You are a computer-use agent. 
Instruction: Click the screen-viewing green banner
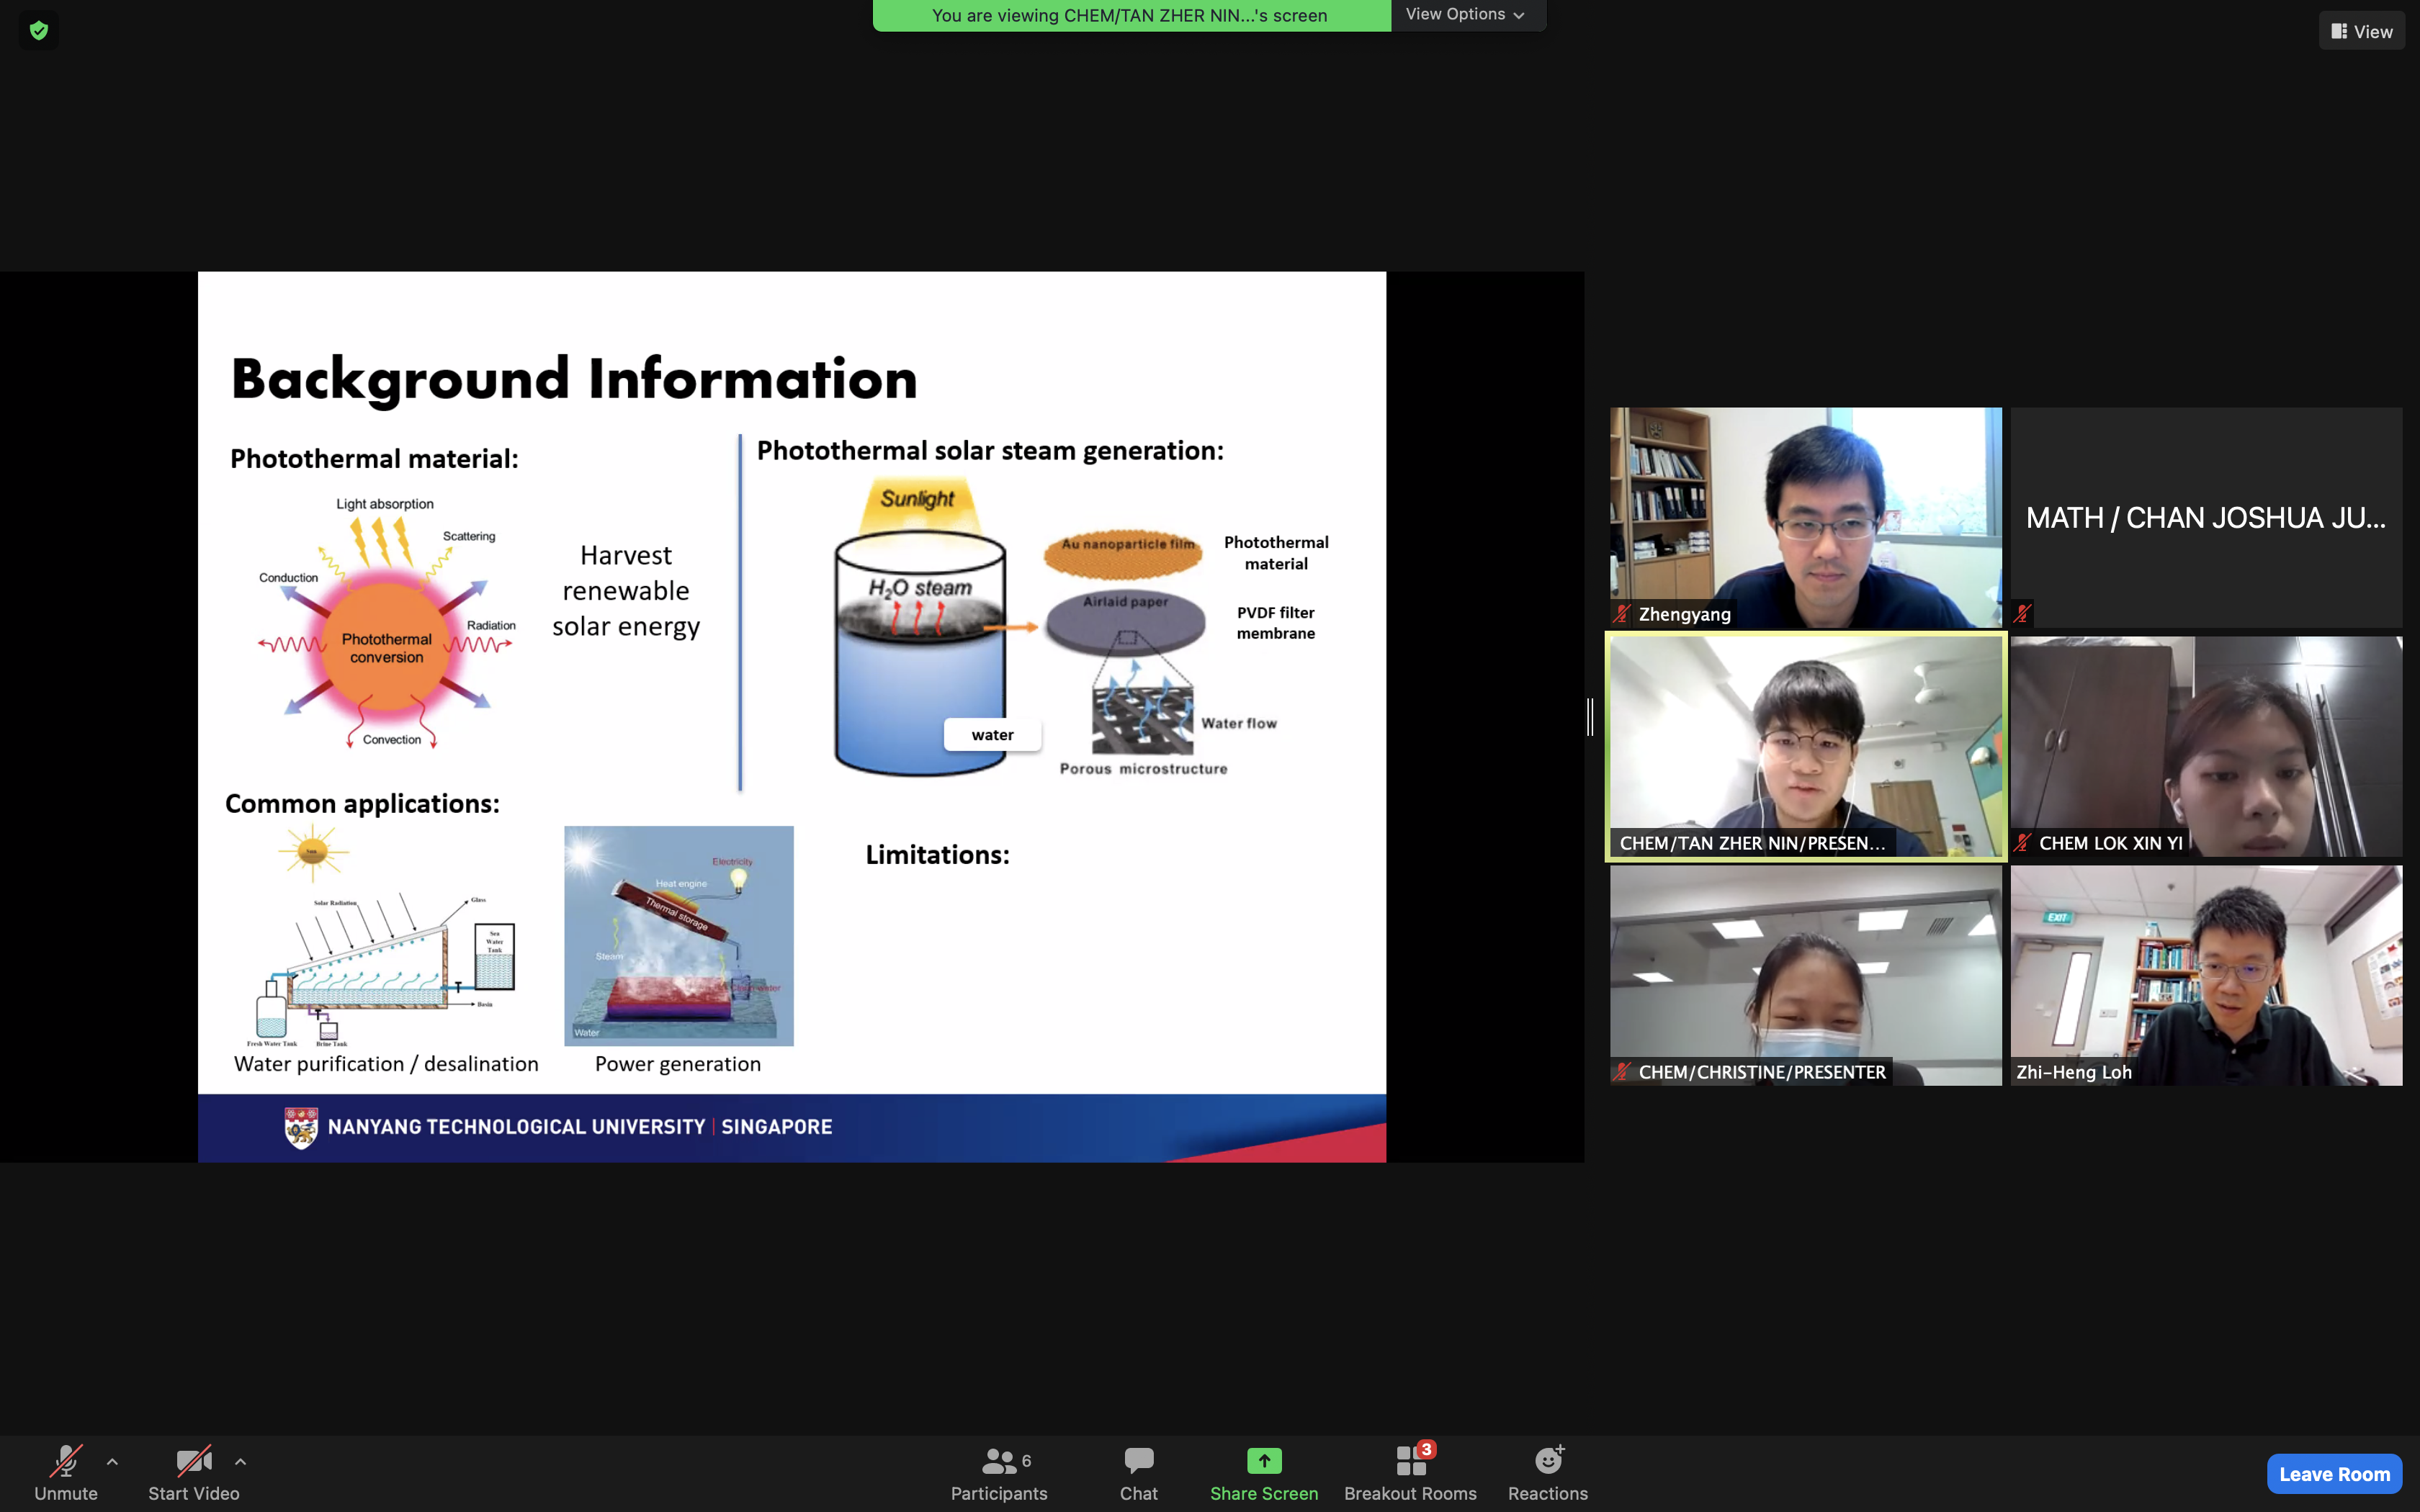[x=1130, y=15]
